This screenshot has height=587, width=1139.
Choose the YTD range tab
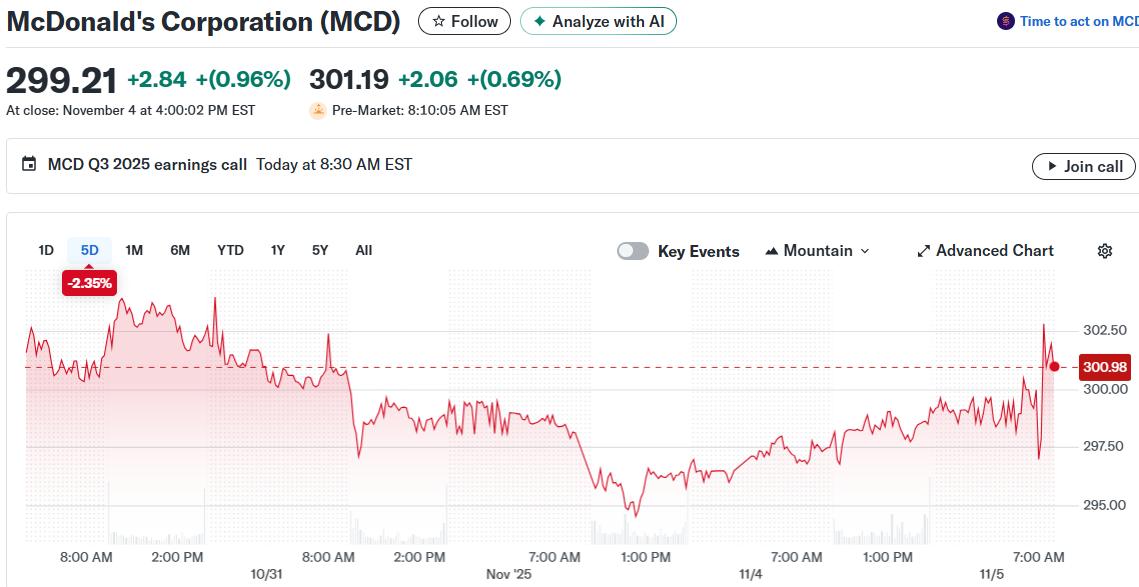point(230,250)
